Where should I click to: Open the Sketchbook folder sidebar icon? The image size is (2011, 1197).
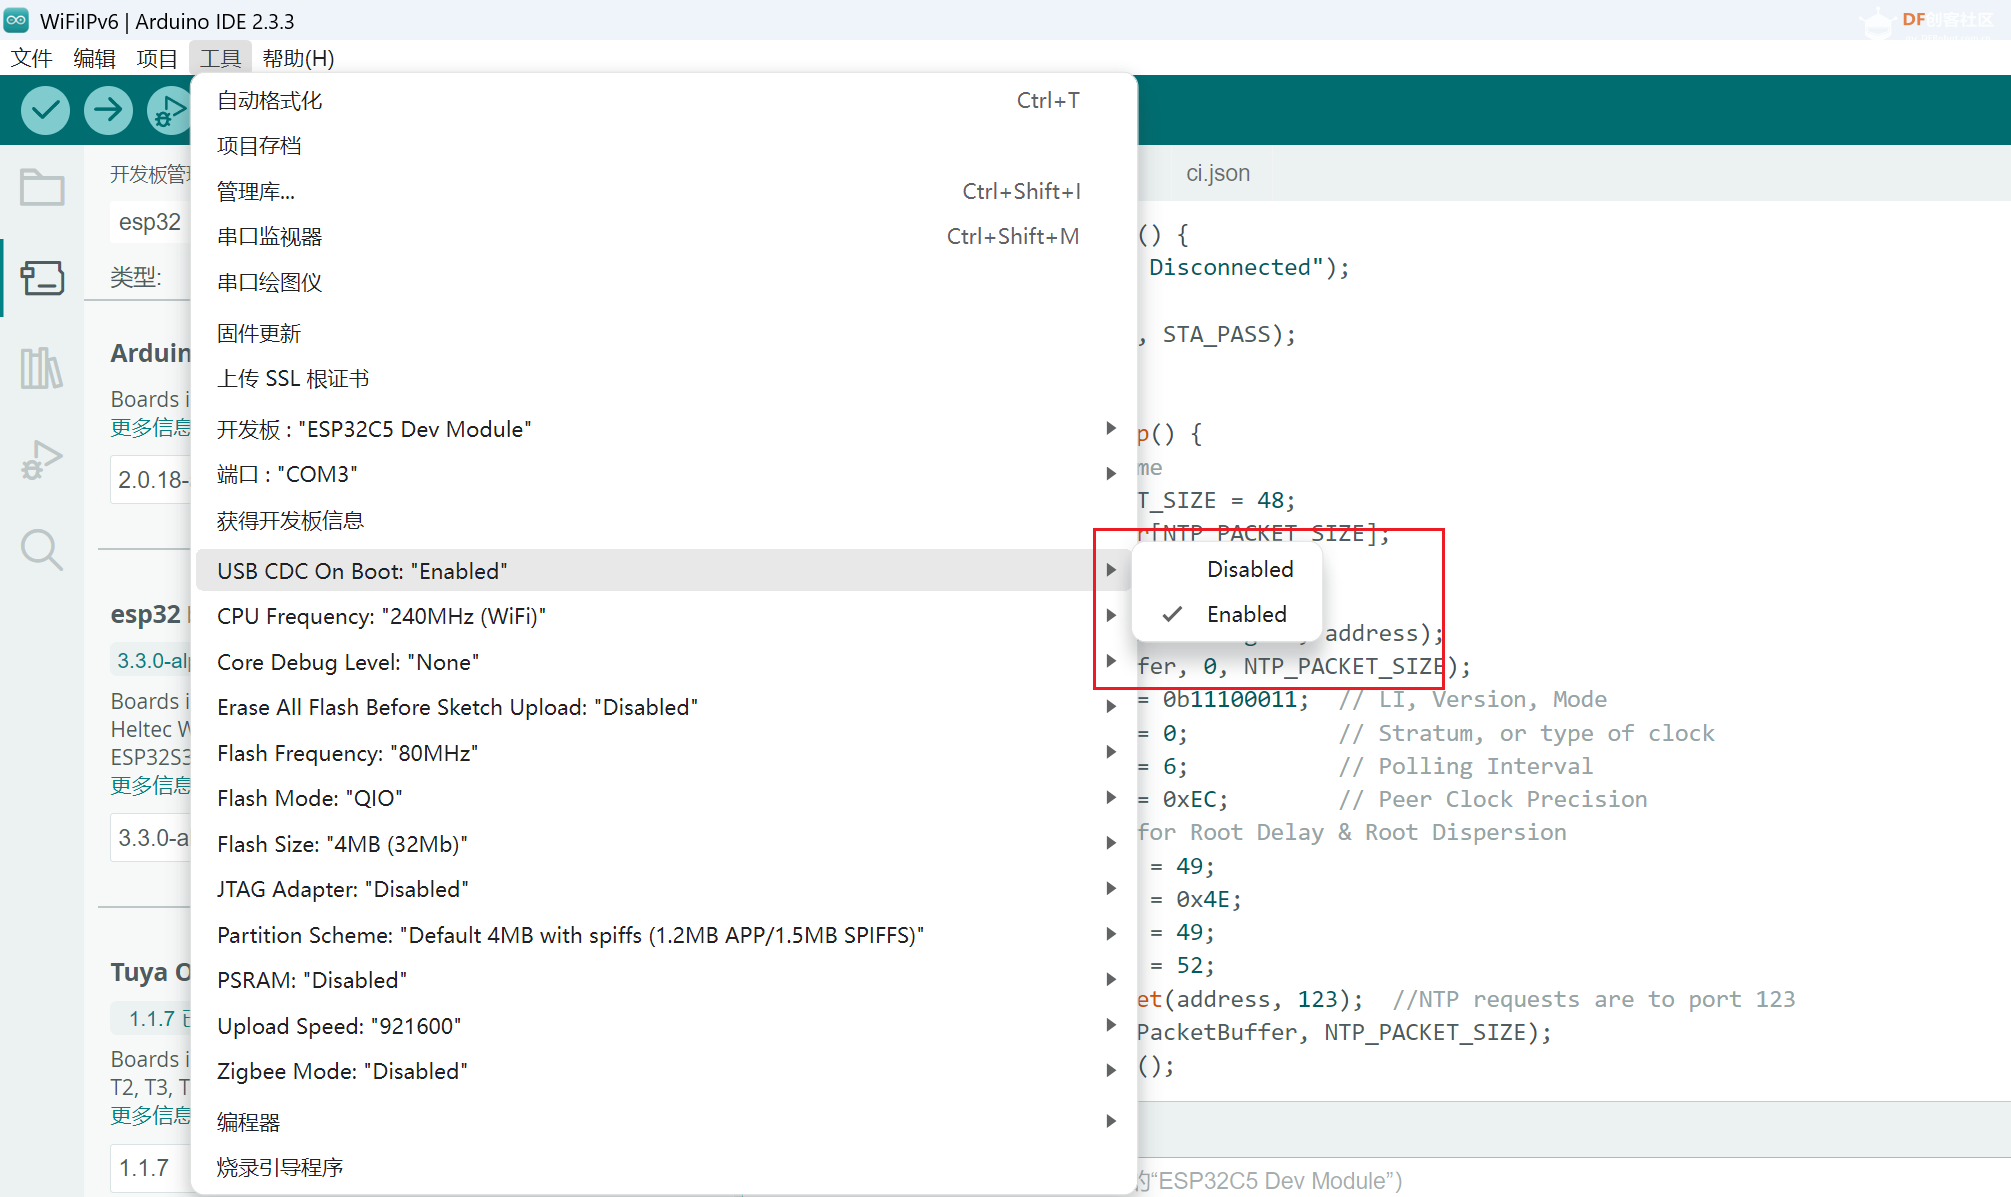[x=42, y=188]
